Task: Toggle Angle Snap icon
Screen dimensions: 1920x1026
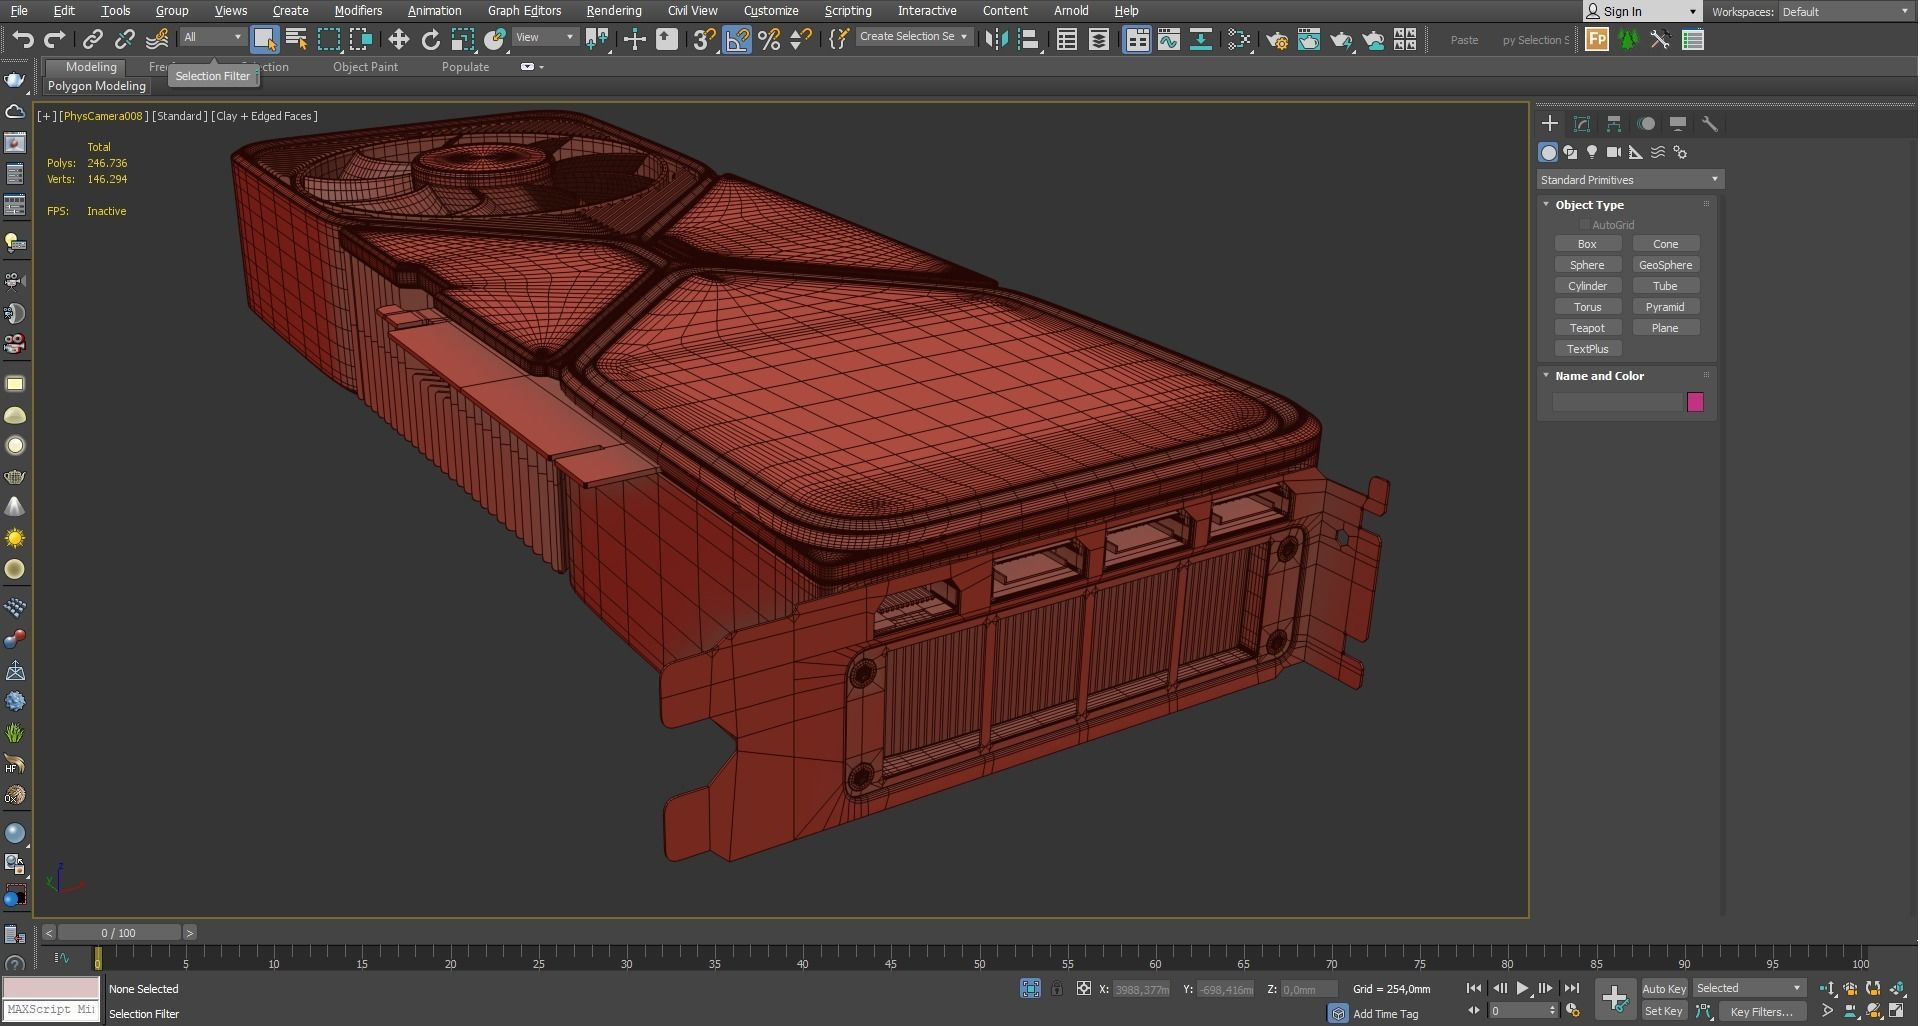Action: click(x=737, y=39)
